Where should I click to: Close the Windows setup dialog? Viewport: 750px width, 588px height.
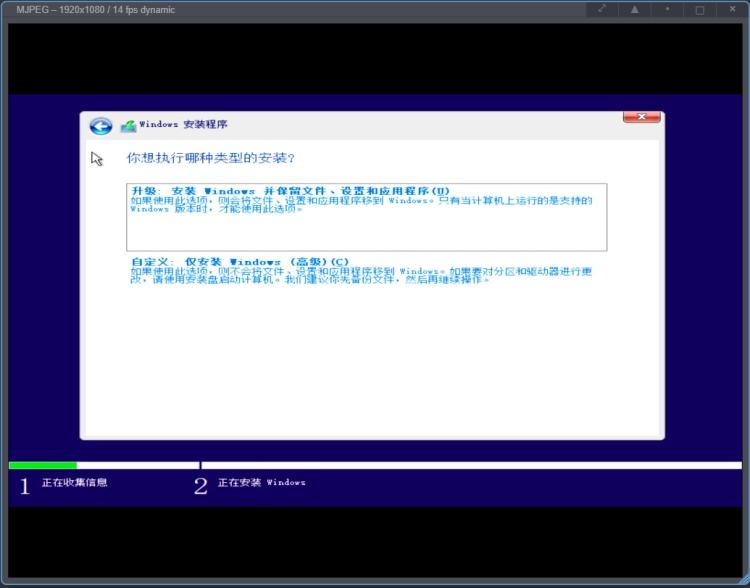641,117
